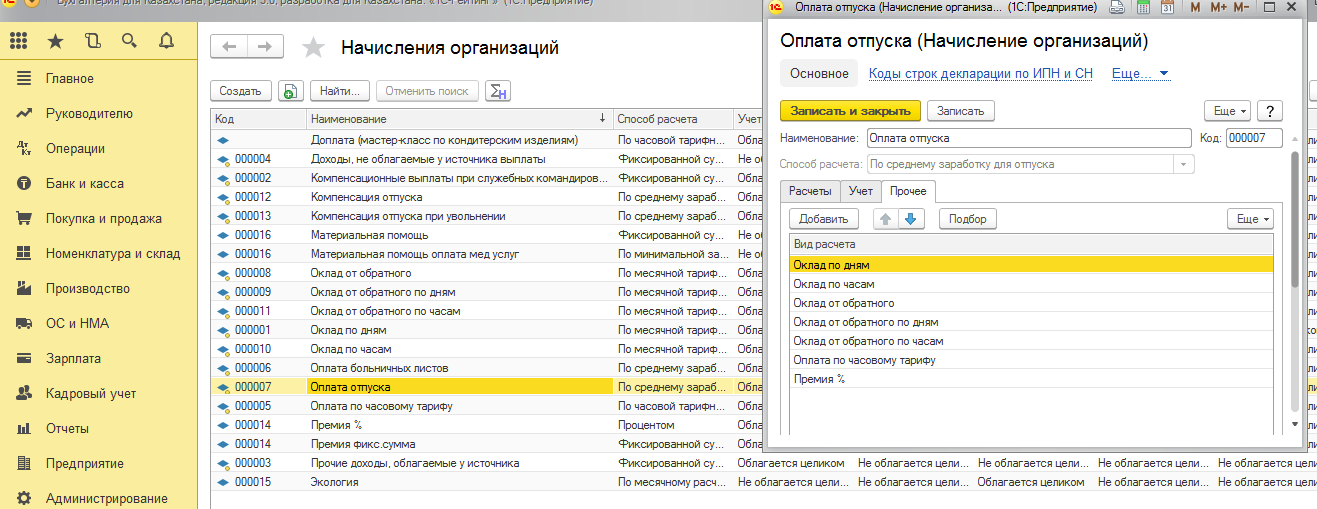Viewport: 1317px width, 509px height.
Task: Open notifications bell icon
Action: pyautogui.click(x=165, y=41)
